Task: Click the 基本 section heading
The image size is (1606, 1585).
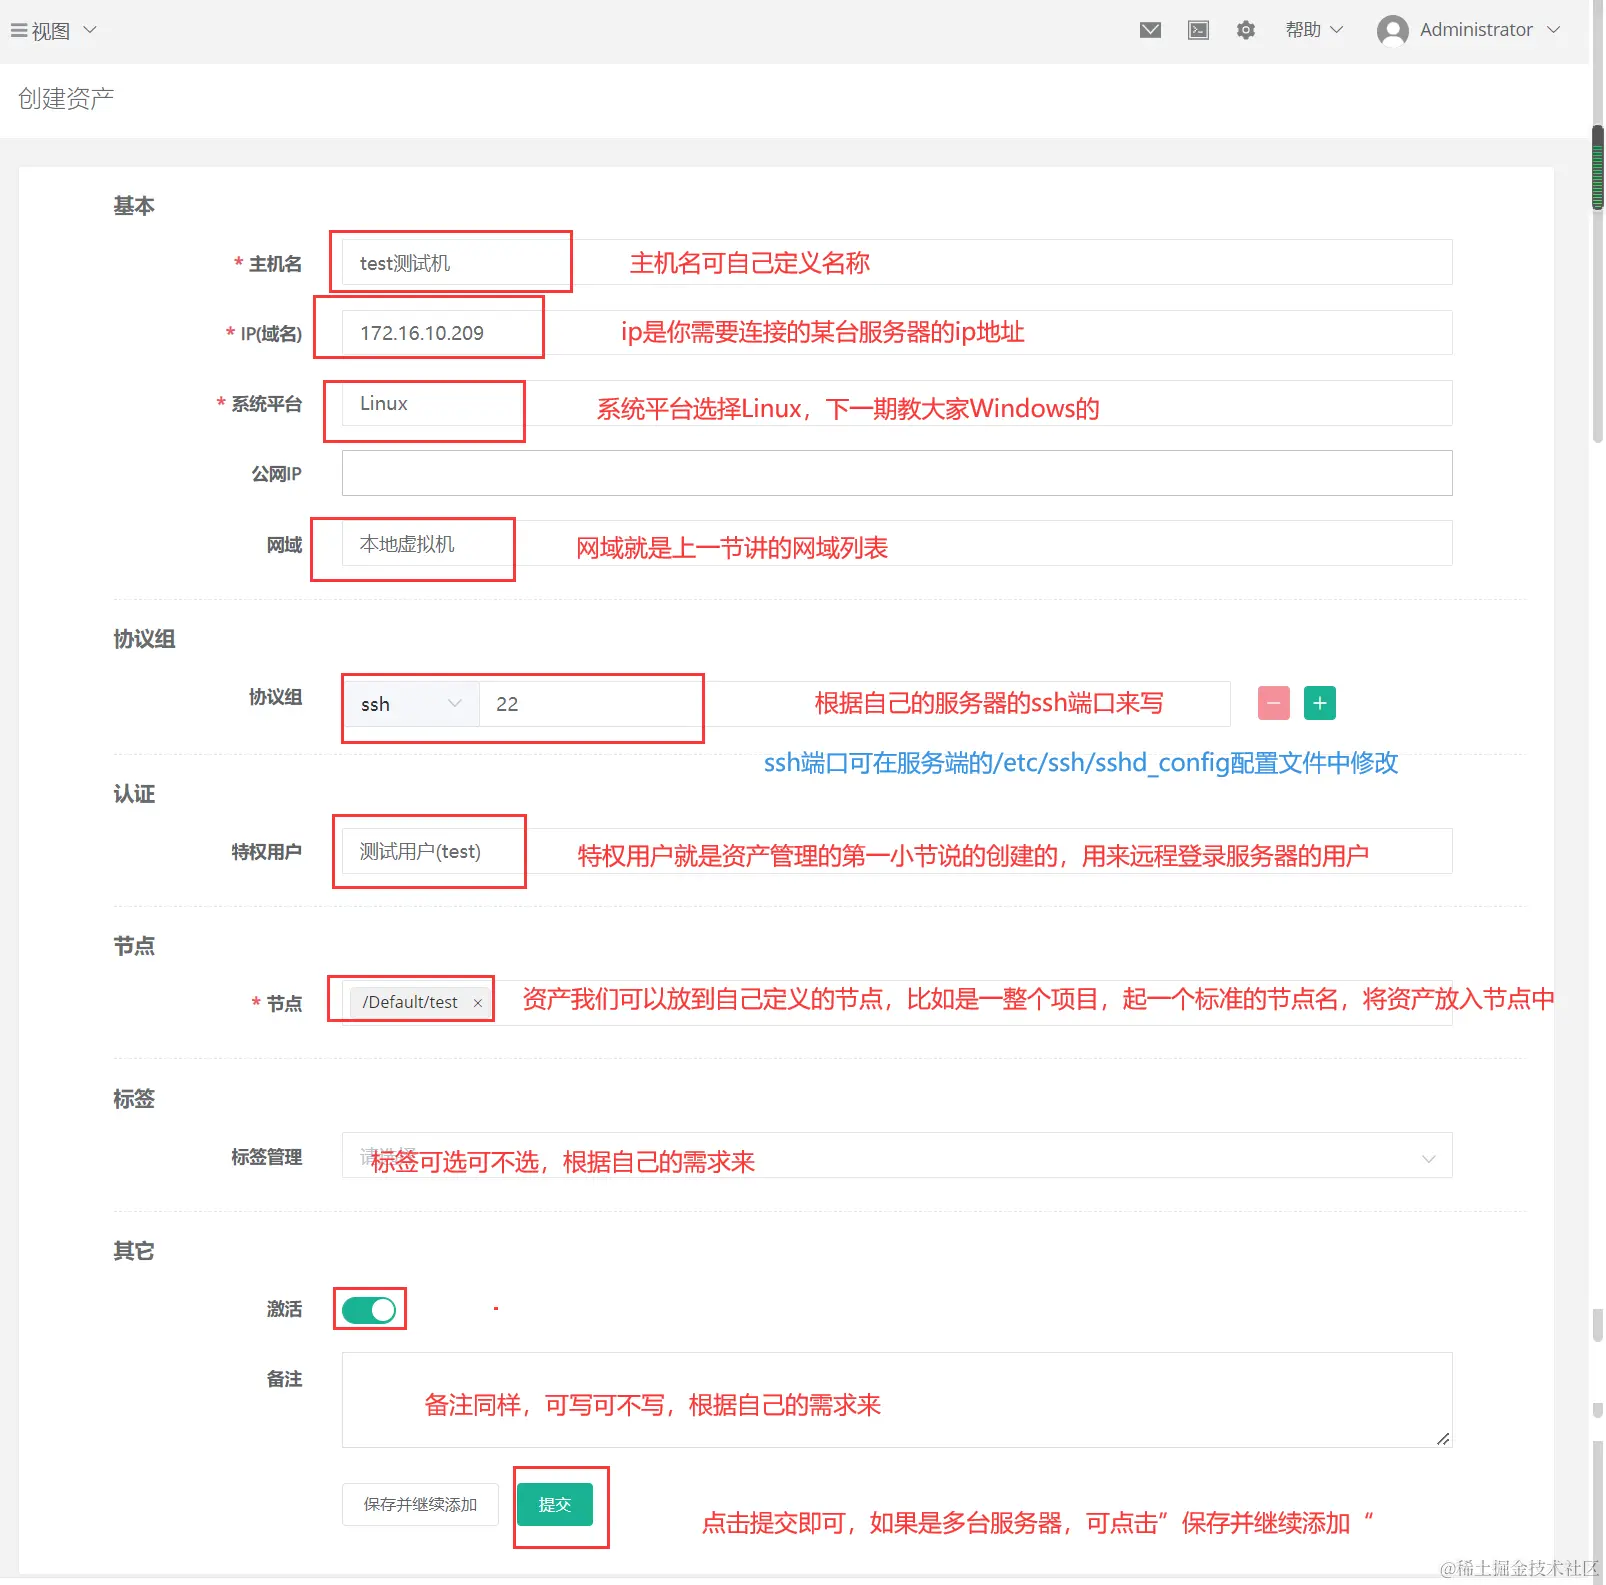Action: tap(134, 206)
